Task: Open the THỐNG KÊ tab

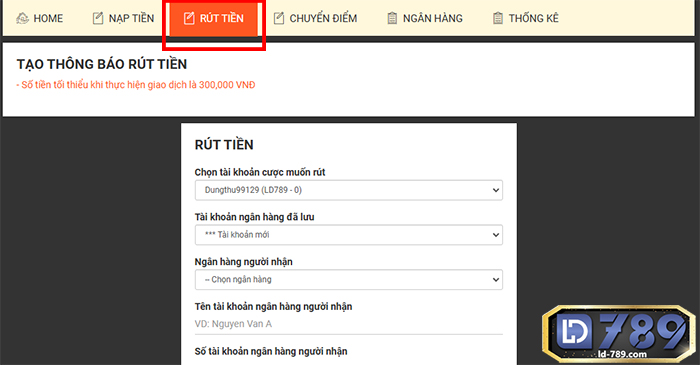Action: 525,18
